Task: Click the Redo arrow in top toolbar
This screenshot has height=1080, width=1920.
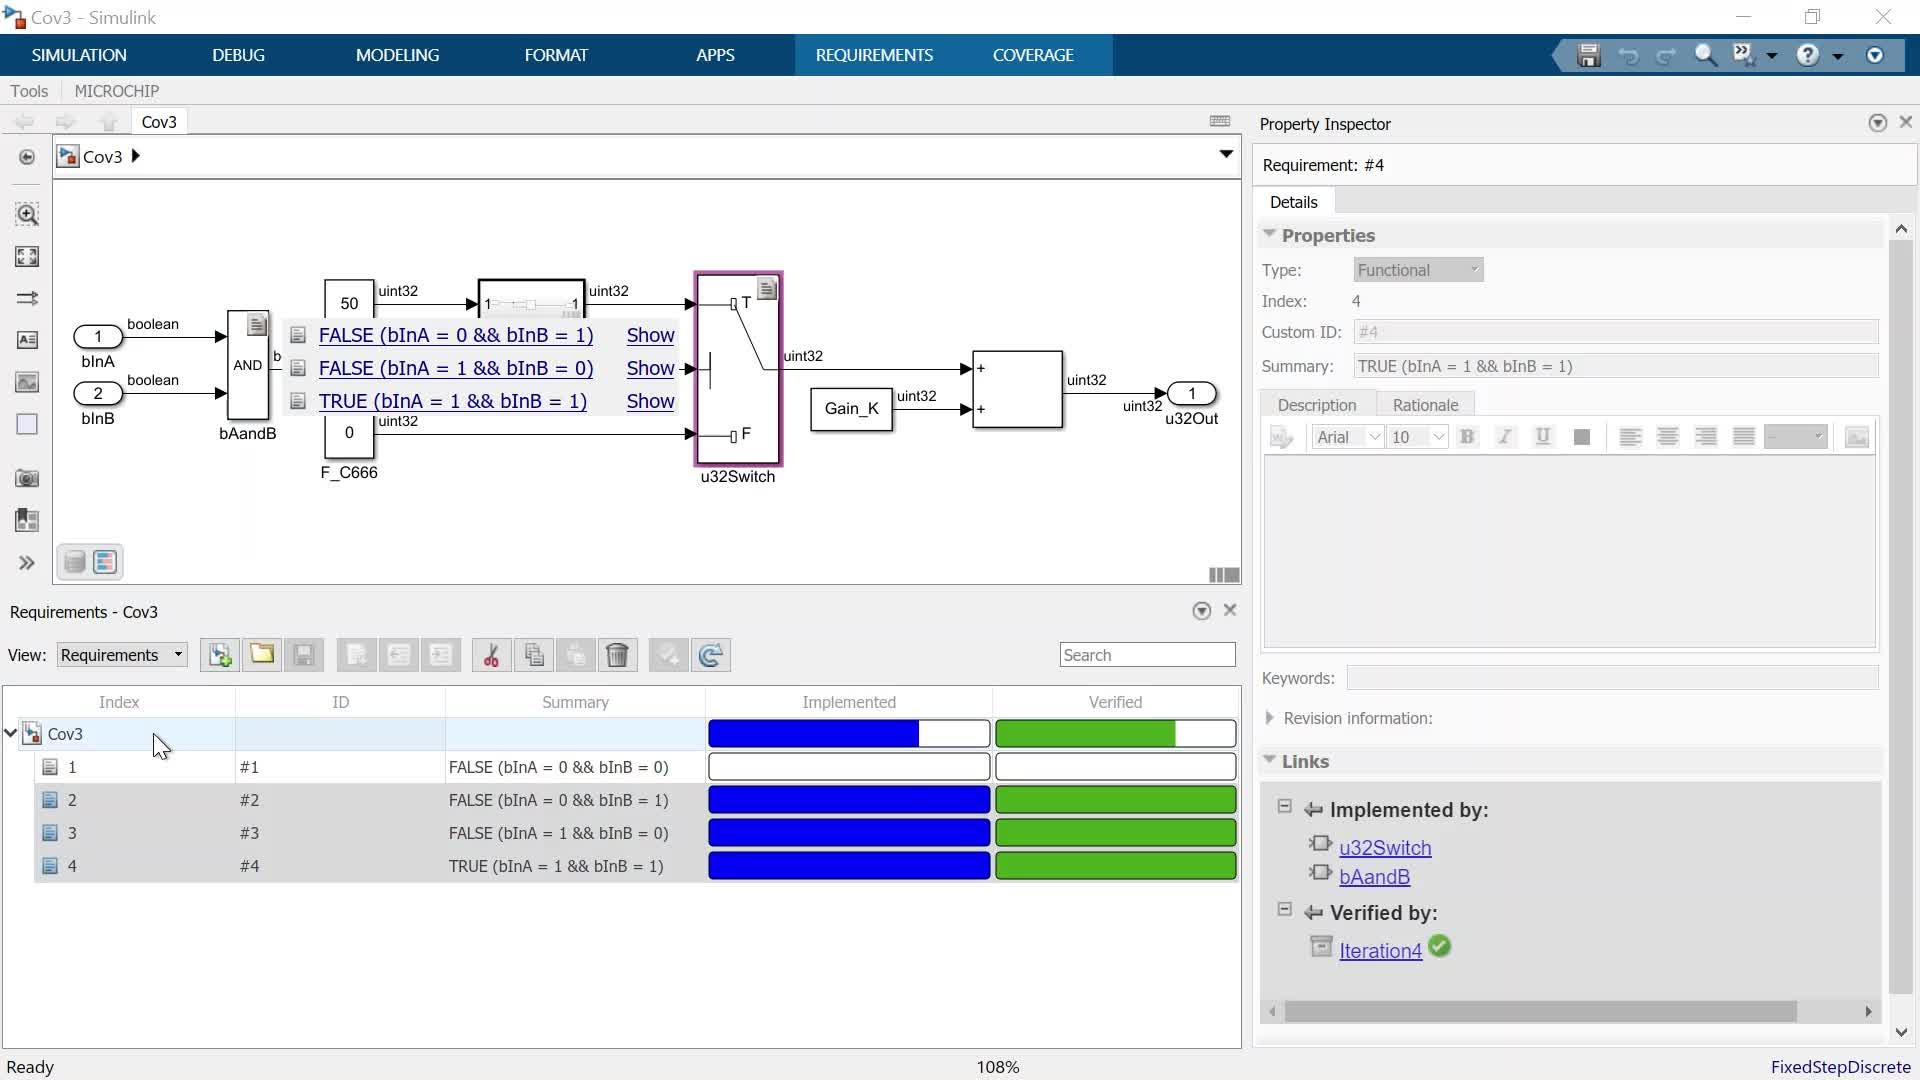Action: [x=1666, y=56]
